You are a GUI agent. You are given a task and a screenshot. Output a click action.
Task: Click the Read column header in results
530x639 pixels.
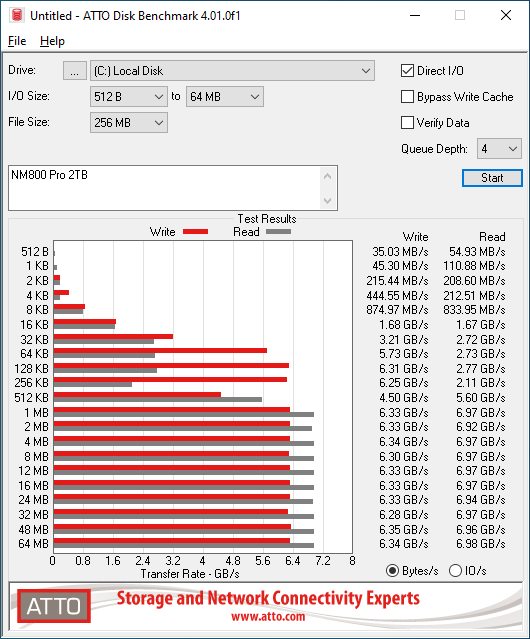click(x=492, y=237)
